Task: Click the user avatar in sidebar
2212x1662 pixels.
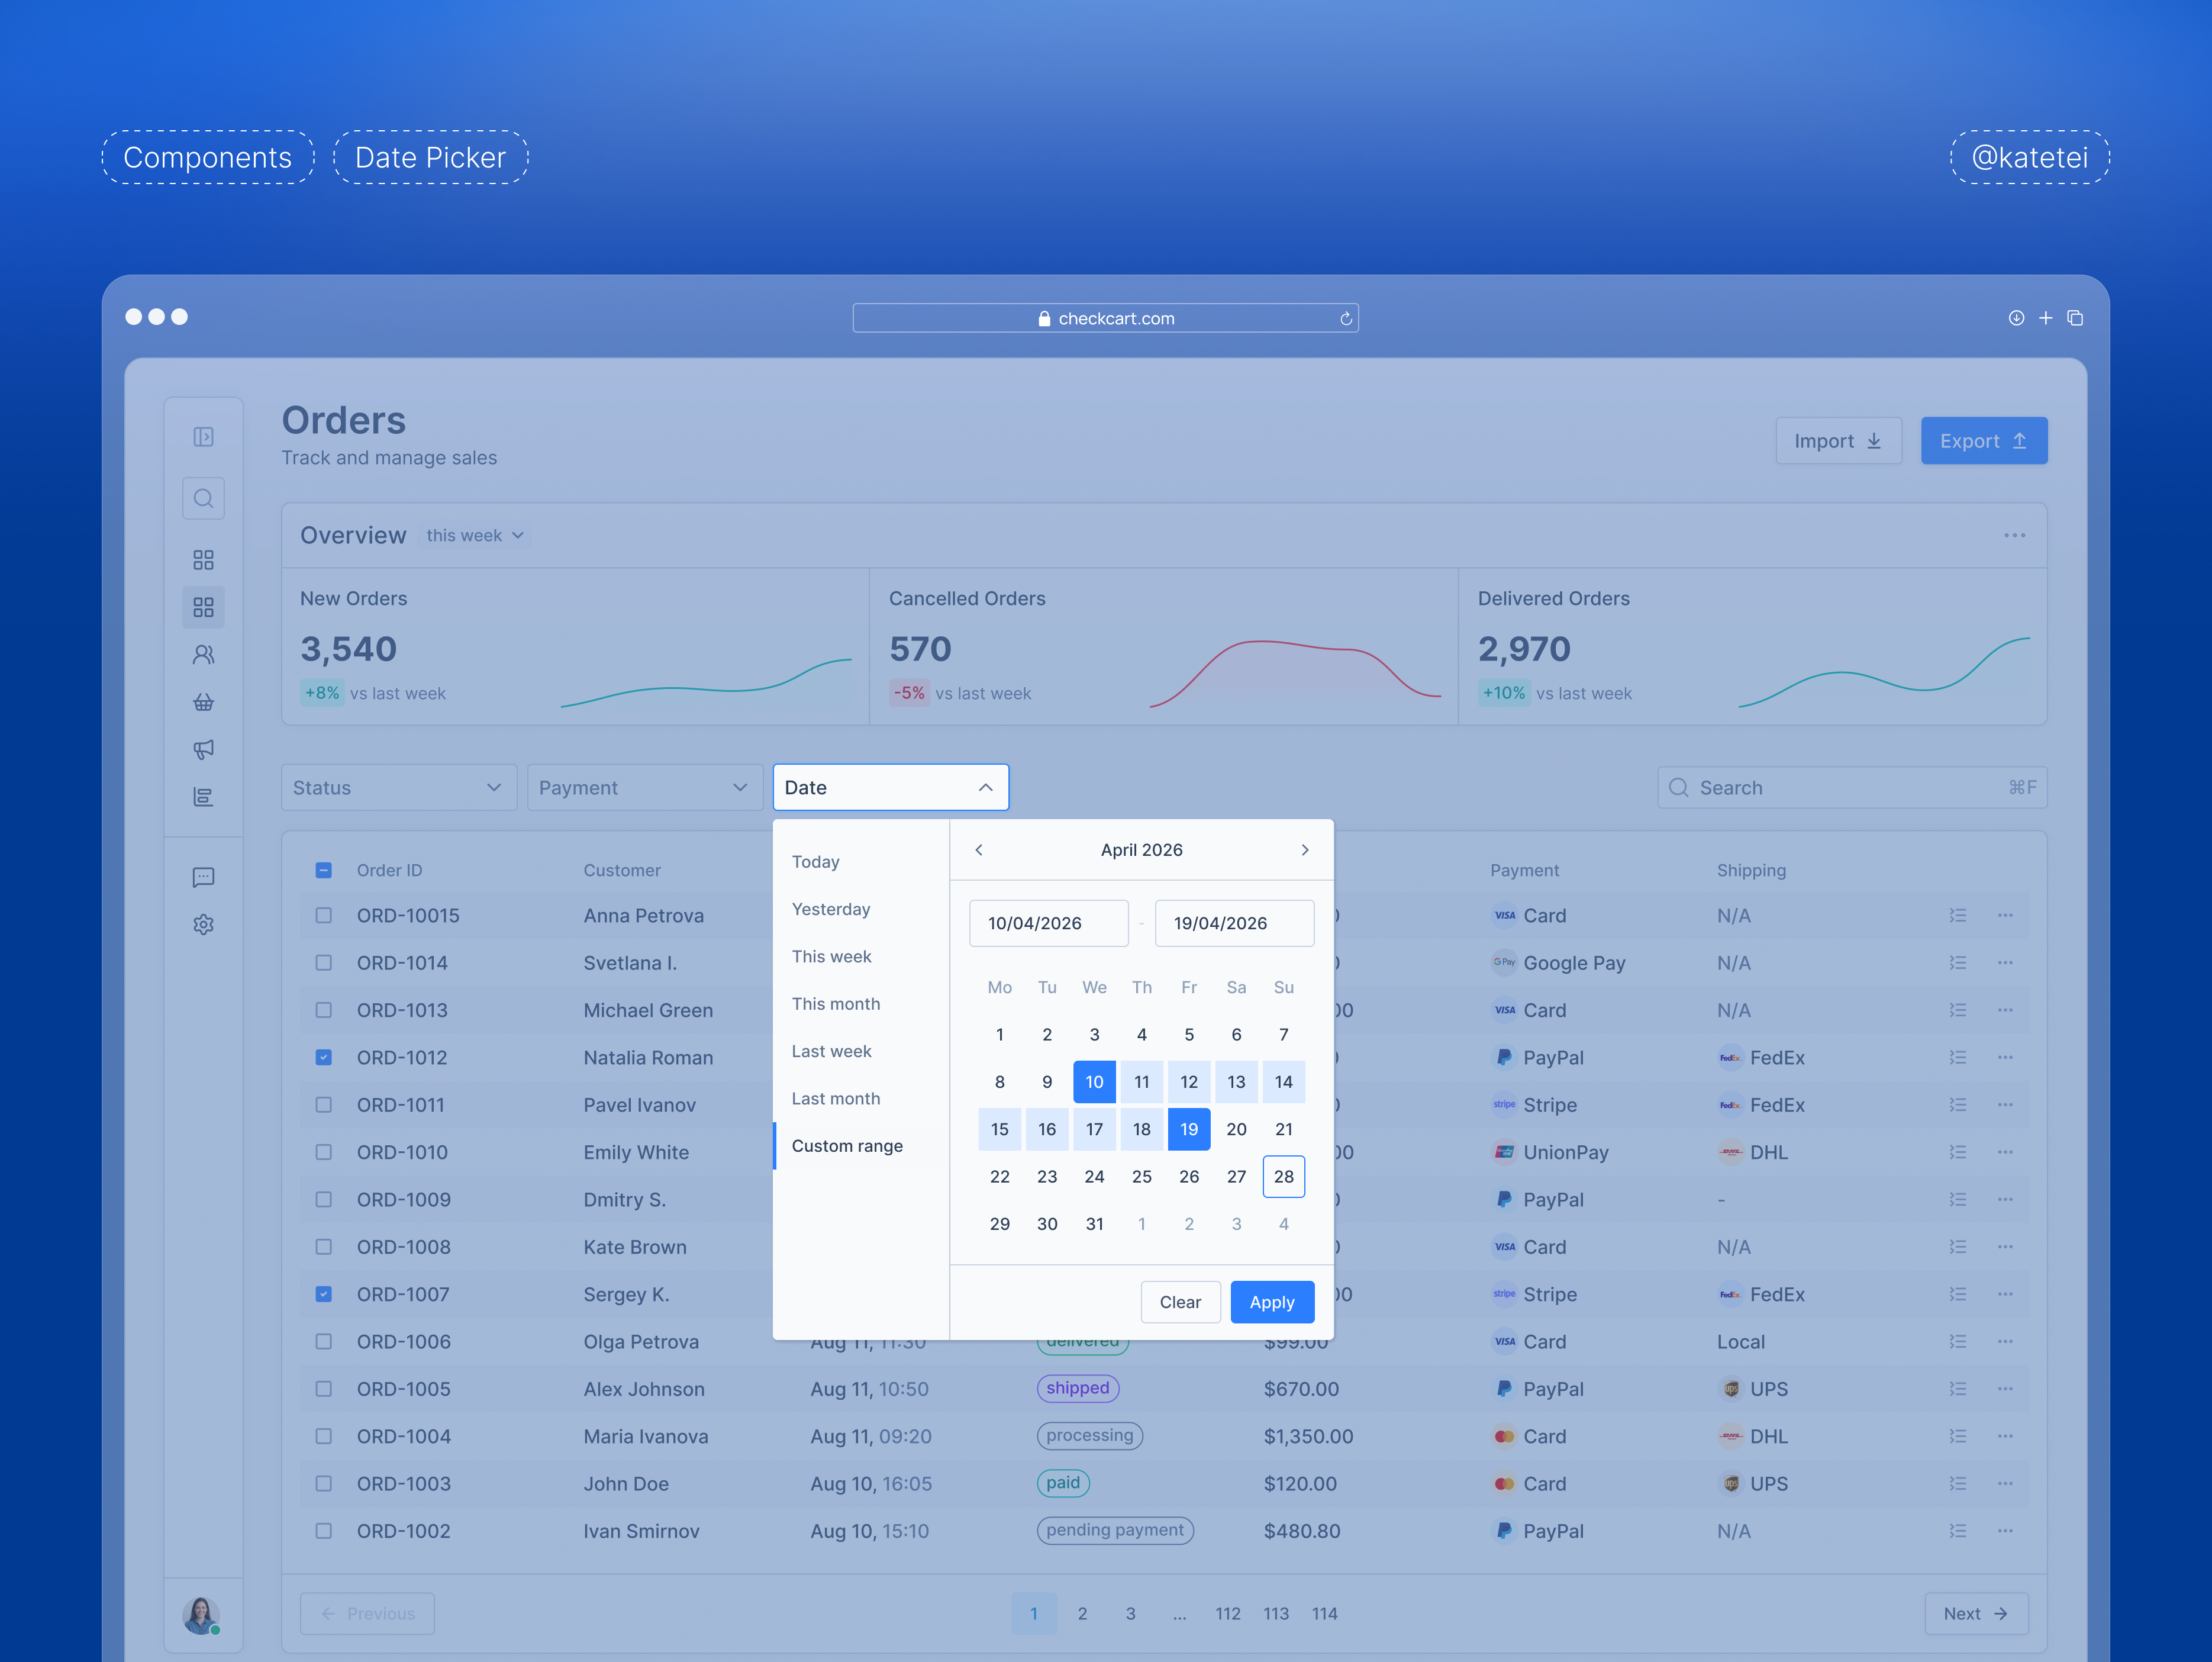Action: point(201,1615)
